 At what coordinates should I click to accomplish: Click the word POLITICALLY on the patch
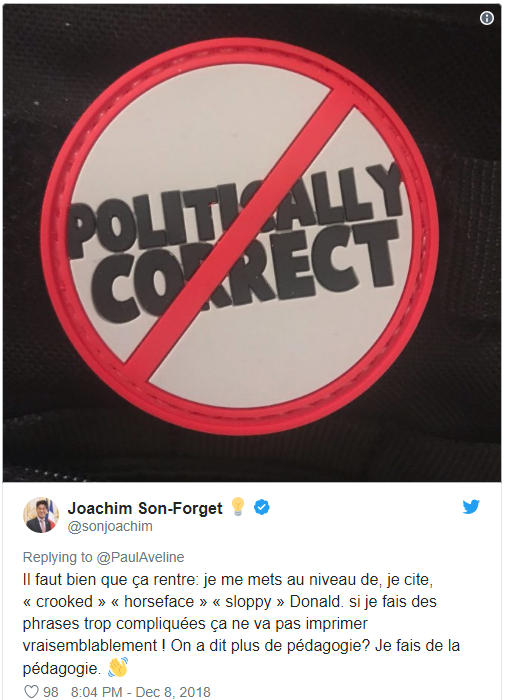coord(232,212)
